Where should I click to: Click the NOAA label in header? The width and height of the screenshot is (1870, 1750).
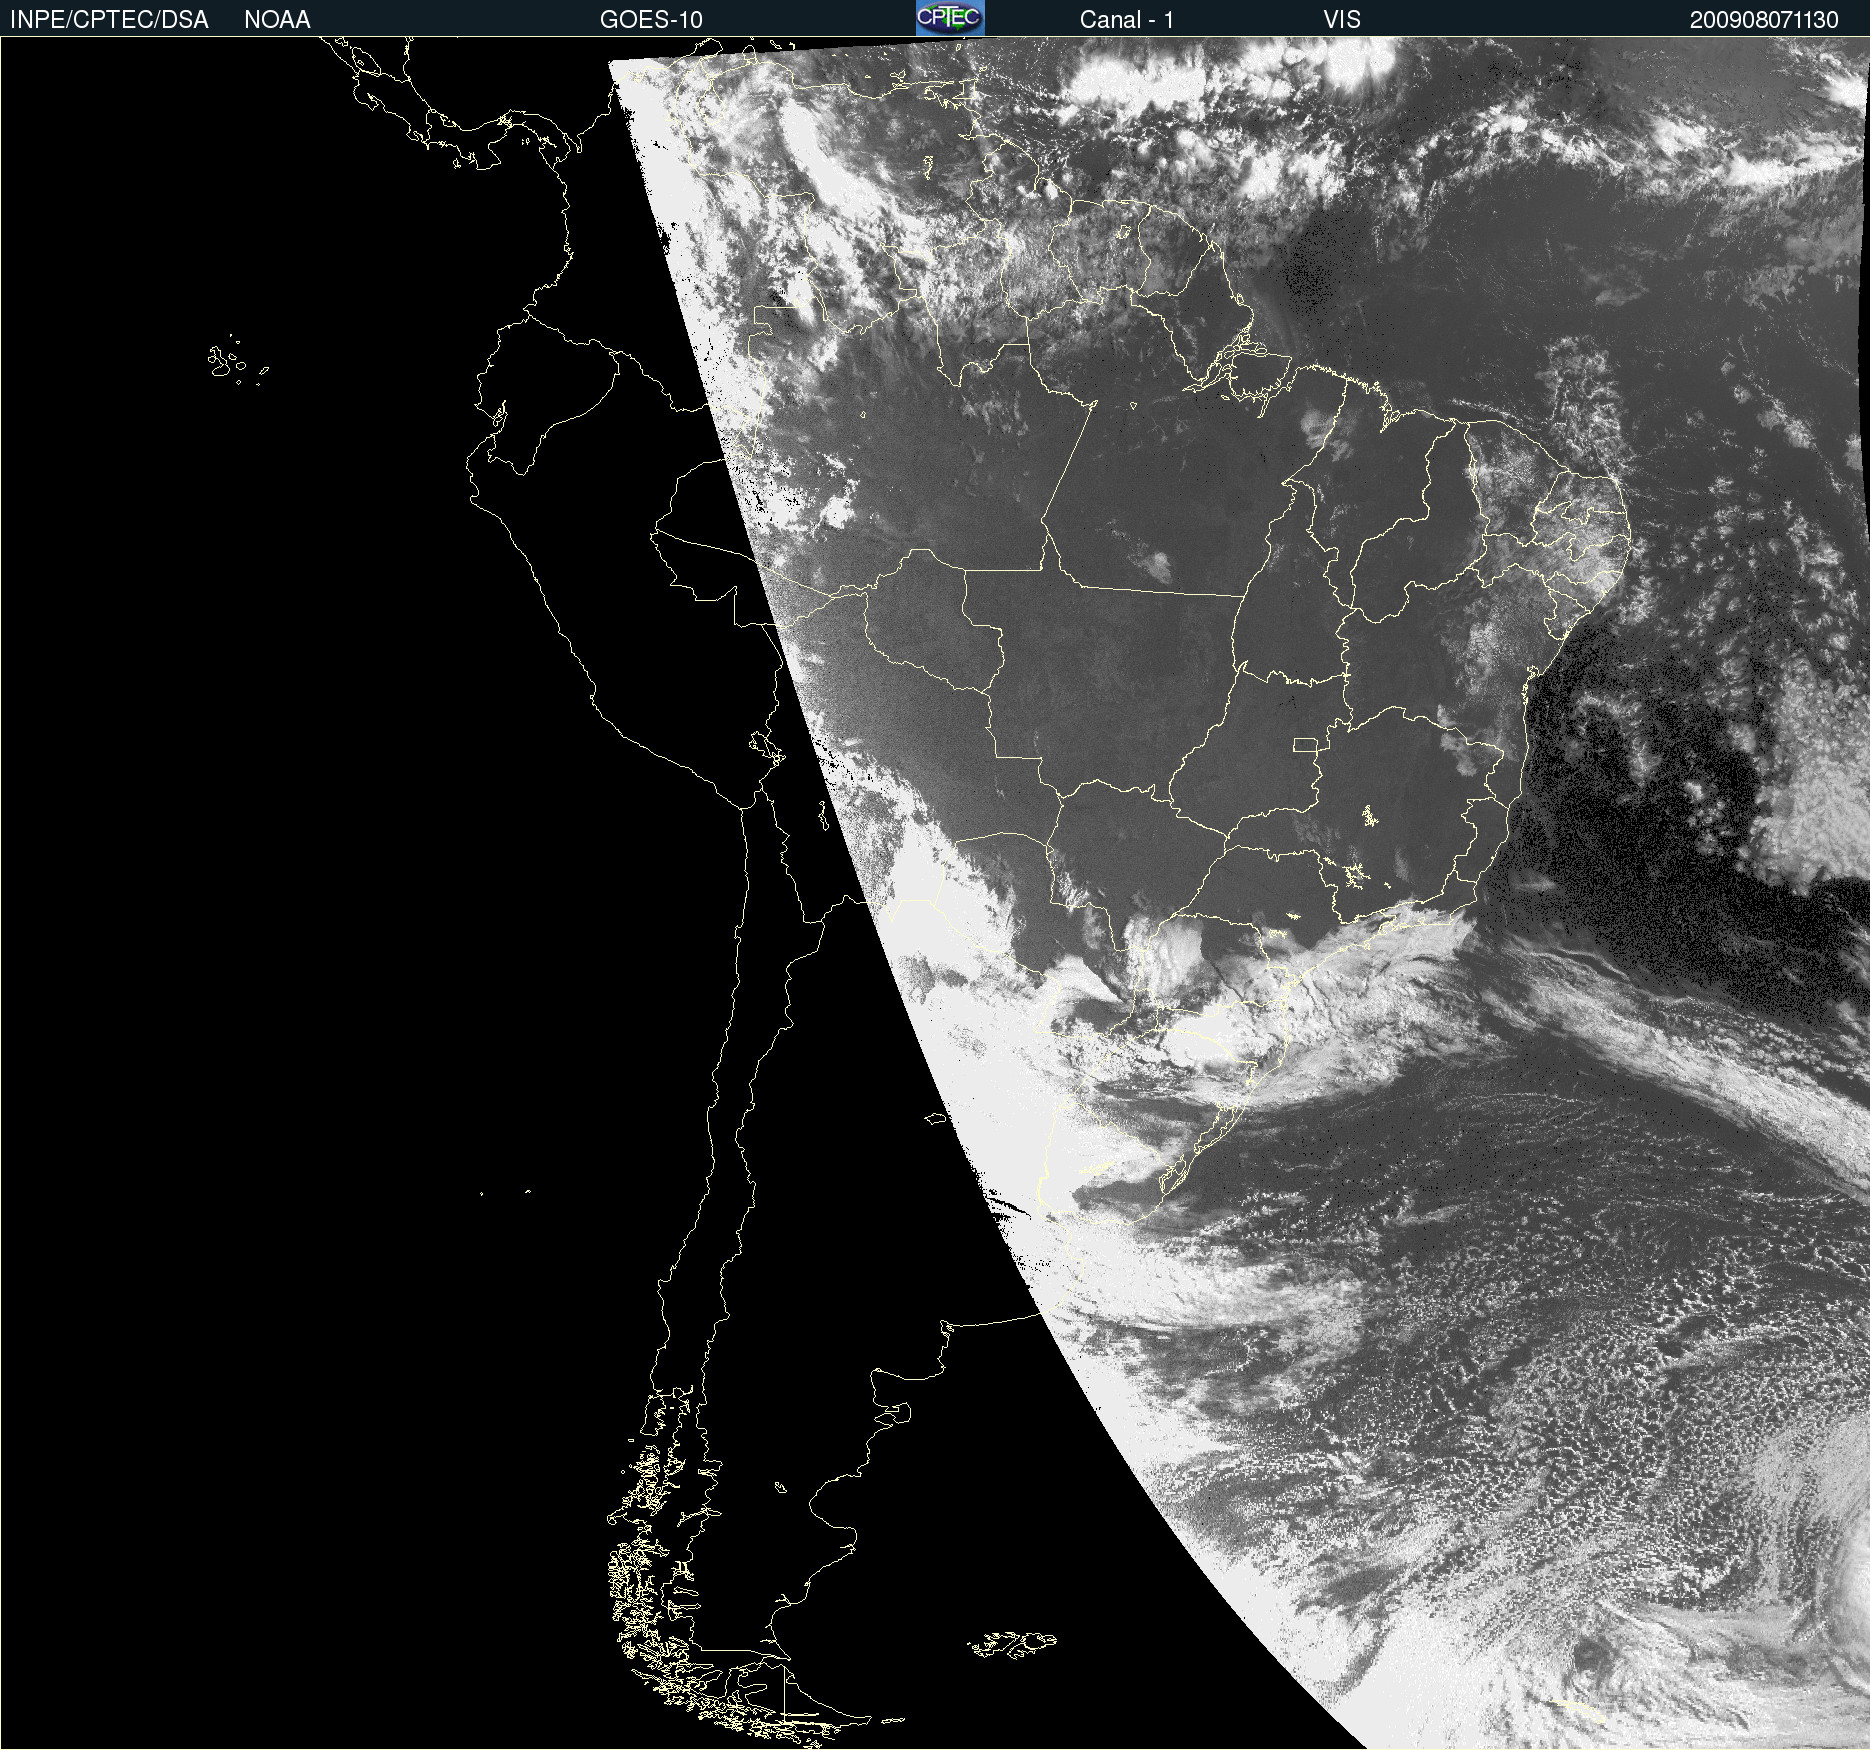point(277,20)
